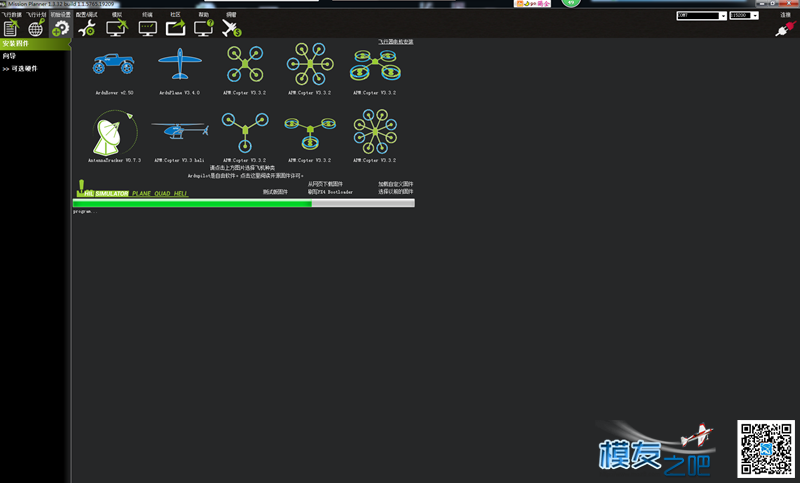Click the "APM:Copter V3.3 heli" label
Viewport: 800px width, 483px height.
[x=180, y=160]
